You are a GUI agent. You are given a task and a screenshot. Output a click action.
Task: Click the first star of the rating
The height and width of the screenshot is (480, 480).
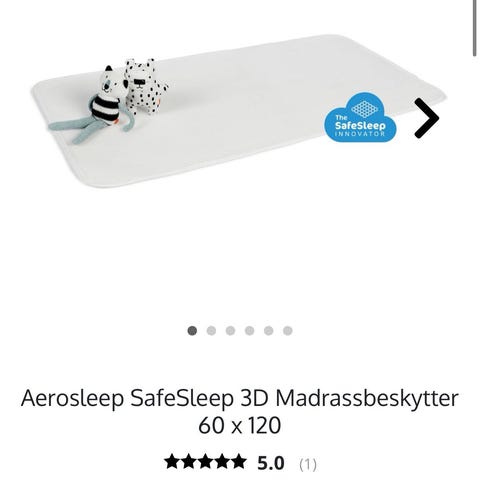(172, 462)
